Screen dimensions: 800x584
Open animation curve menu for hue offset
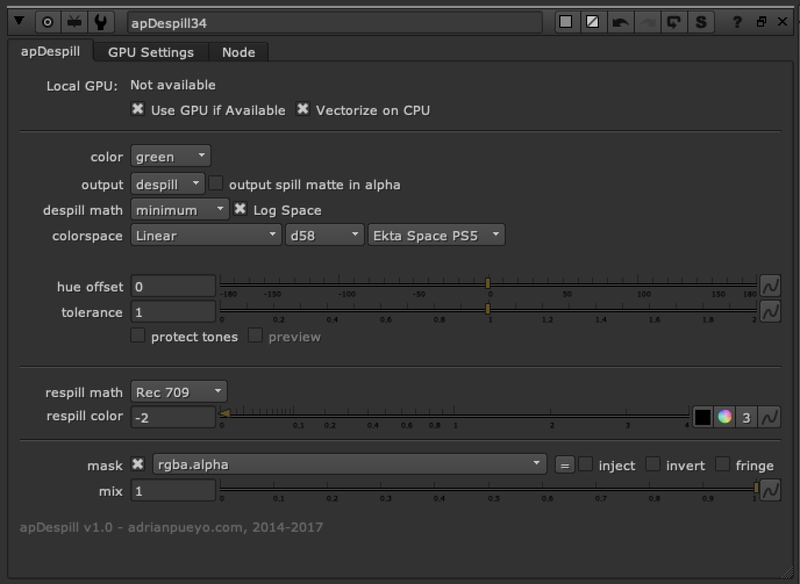coord(769,287)
